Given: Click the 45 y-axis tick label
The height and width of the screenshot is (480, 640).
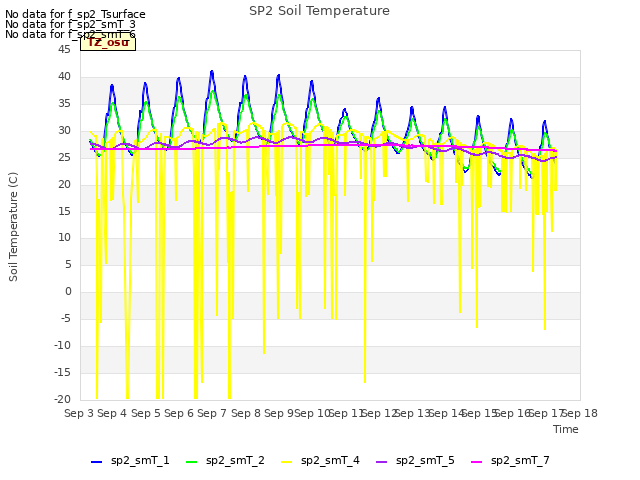Looking at the screenshot, I should [64, 50].
